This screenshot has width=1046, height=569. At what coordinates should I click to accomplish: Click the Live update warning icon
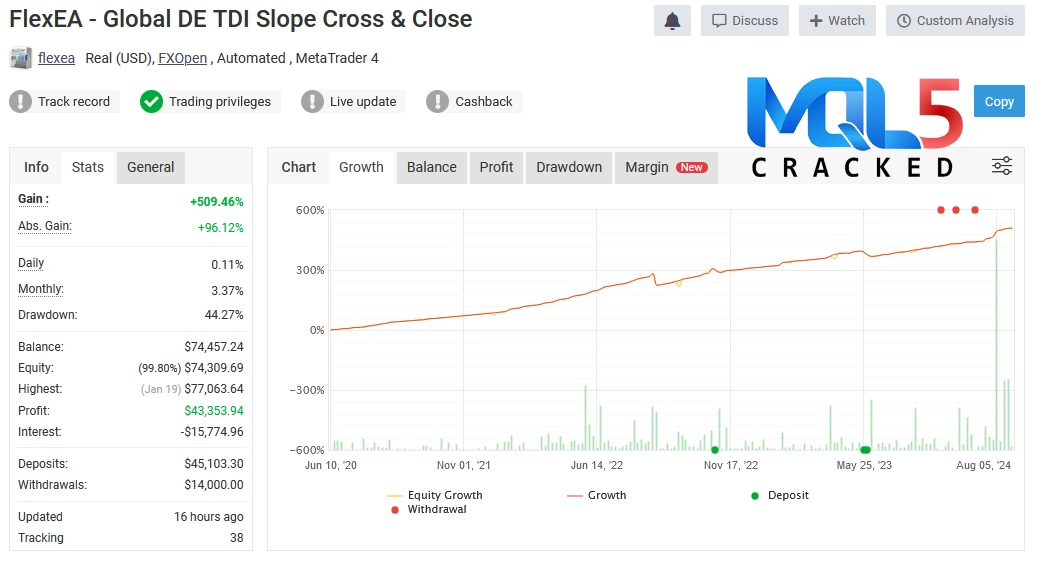(x=312, y=101)
